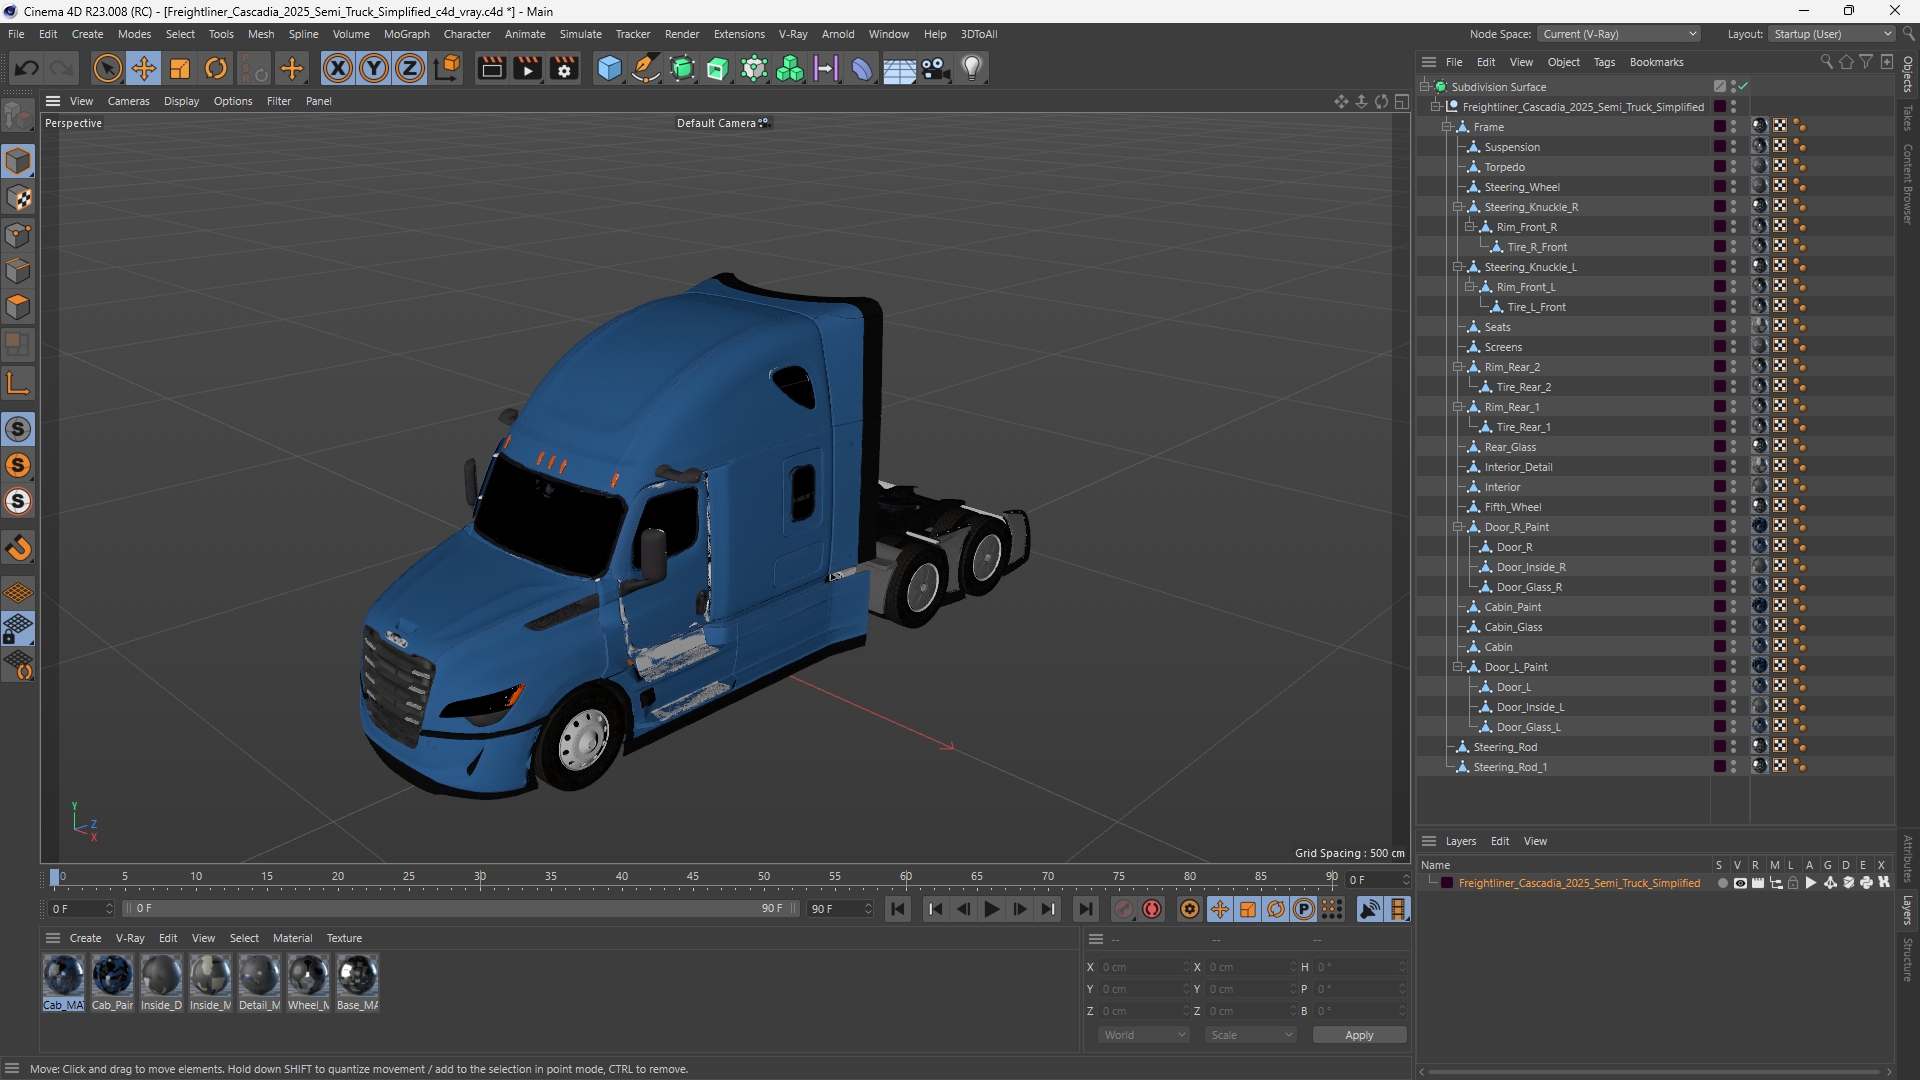Play the animation forward
1920x1080 pixels.
pos(991,909)
